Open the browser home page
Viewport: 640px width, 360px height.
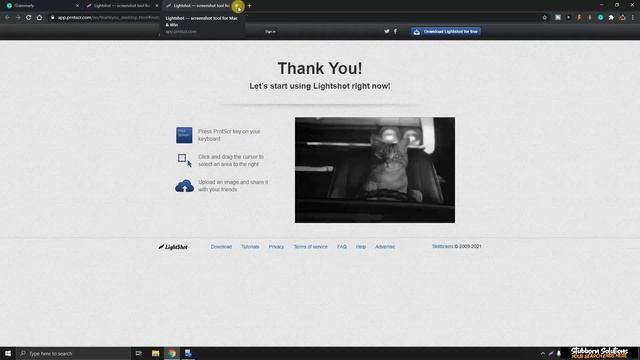point(39,18)
